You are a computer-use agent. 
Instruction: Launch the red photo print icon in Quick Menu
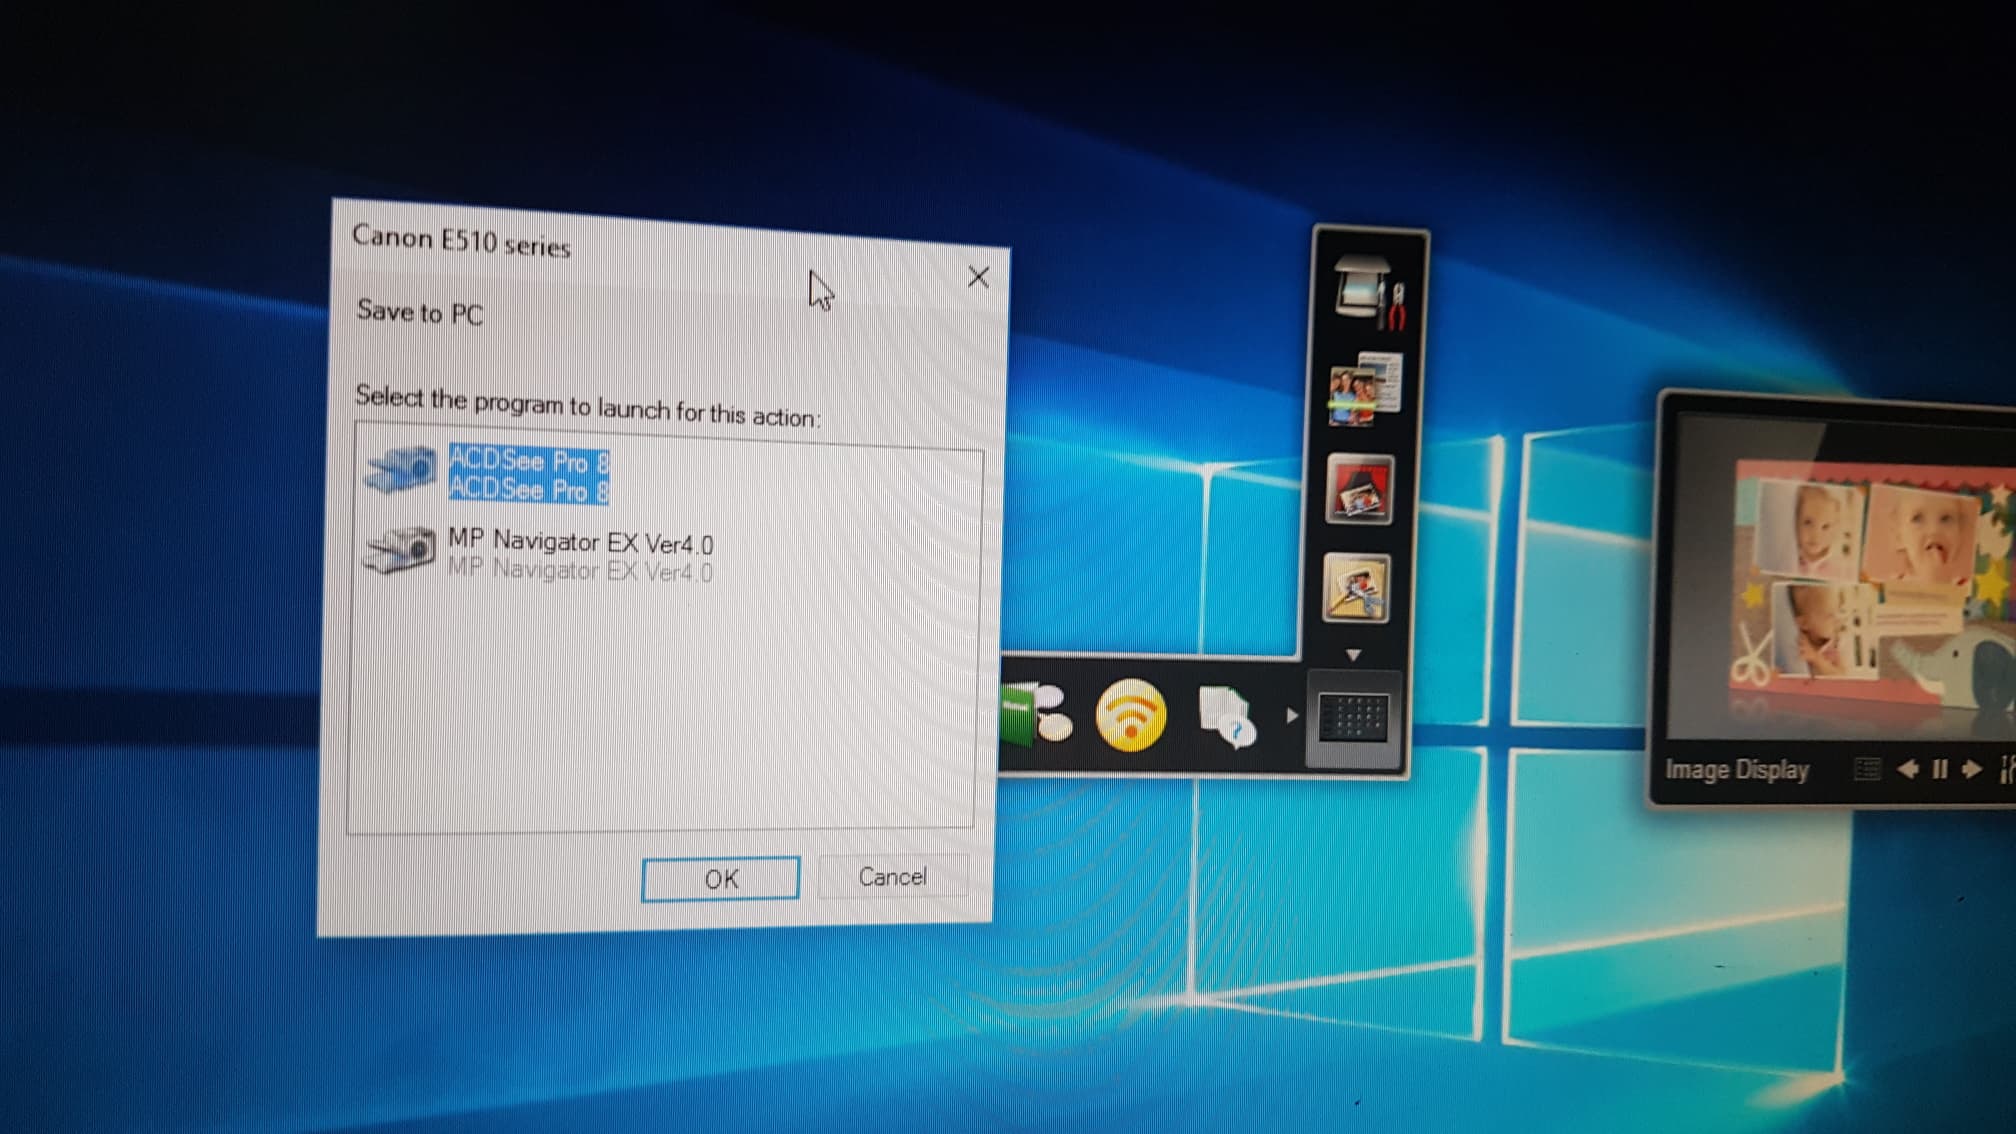1360,489
